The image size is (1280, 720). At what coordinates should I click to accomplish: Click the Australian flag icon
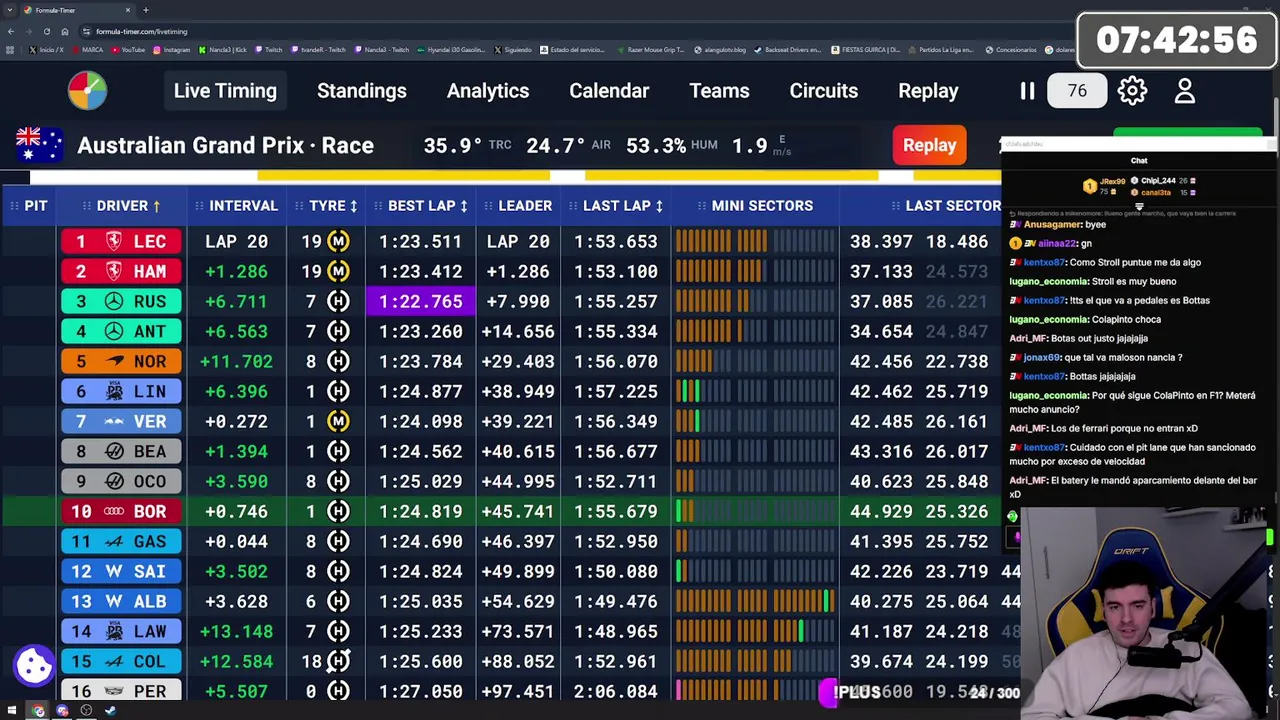tap(40, 145)
